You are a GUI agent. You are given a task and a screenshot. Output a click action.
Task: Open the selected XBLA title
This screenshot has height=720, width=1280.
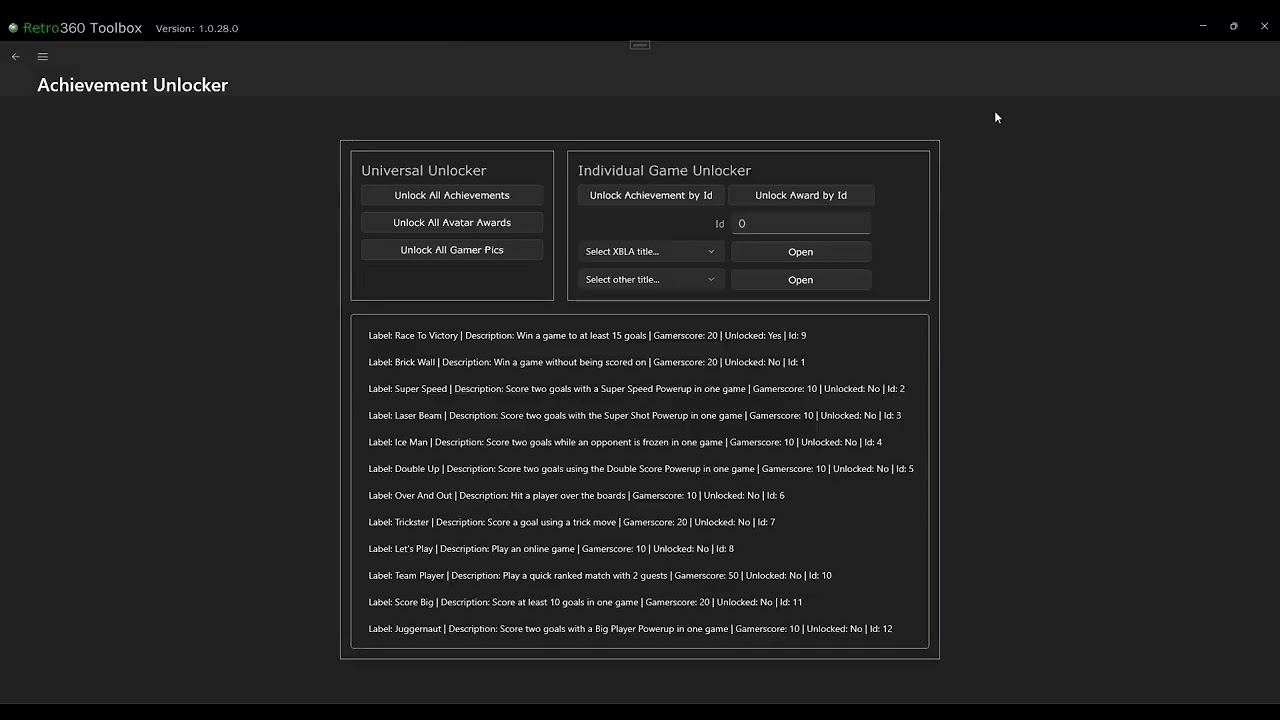point(801,252)
